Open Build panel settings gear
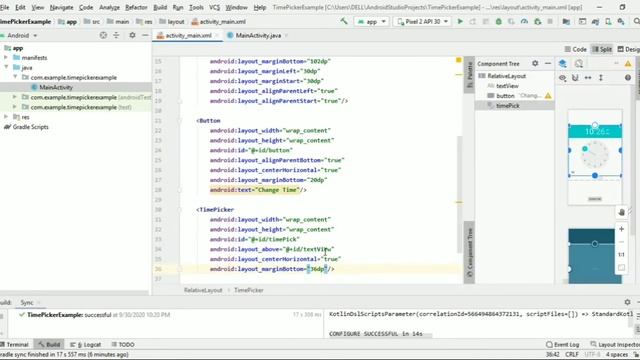 point(627,302)
